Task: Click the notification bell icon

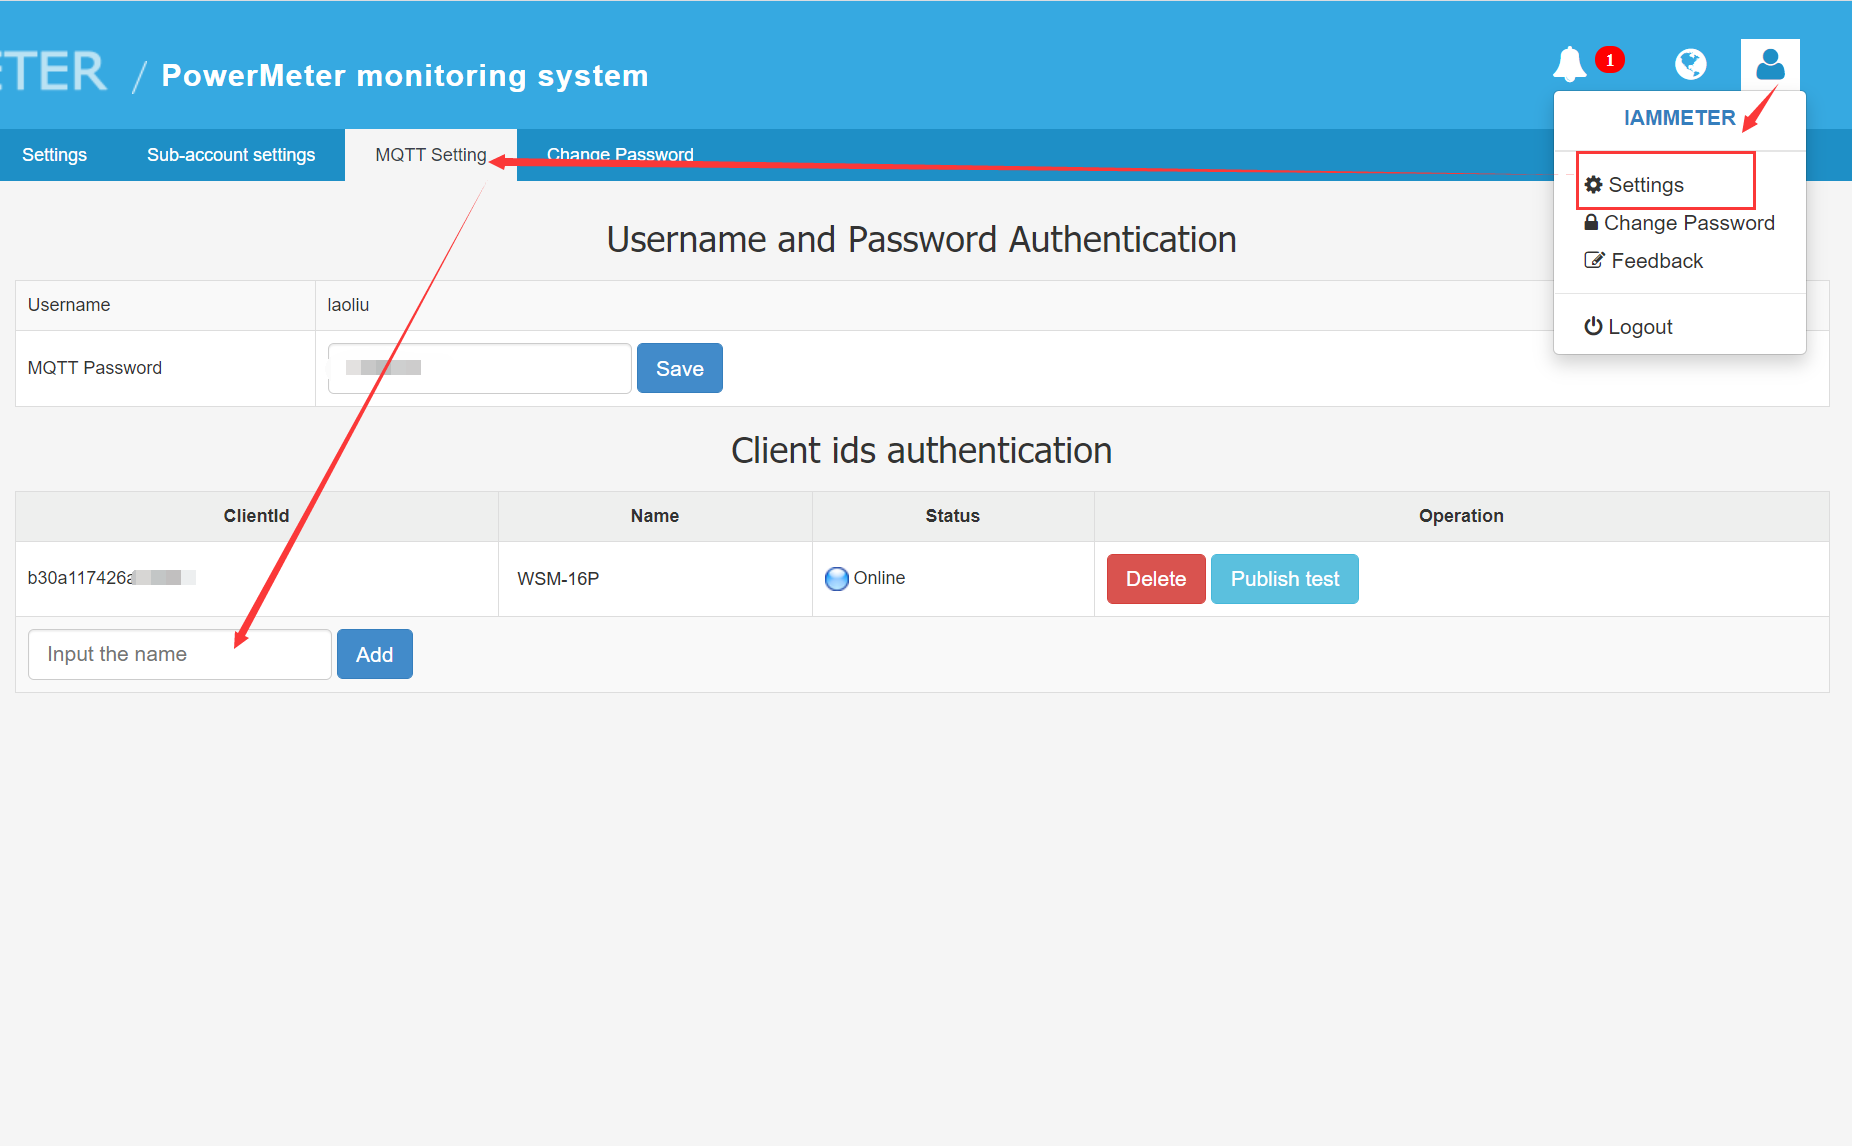Action: [1569, 65]
